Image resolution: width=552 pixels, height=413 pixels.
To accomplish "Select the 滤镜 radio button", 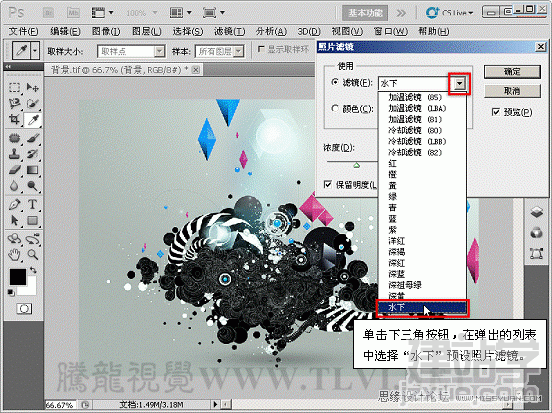I will coord(334,82).
